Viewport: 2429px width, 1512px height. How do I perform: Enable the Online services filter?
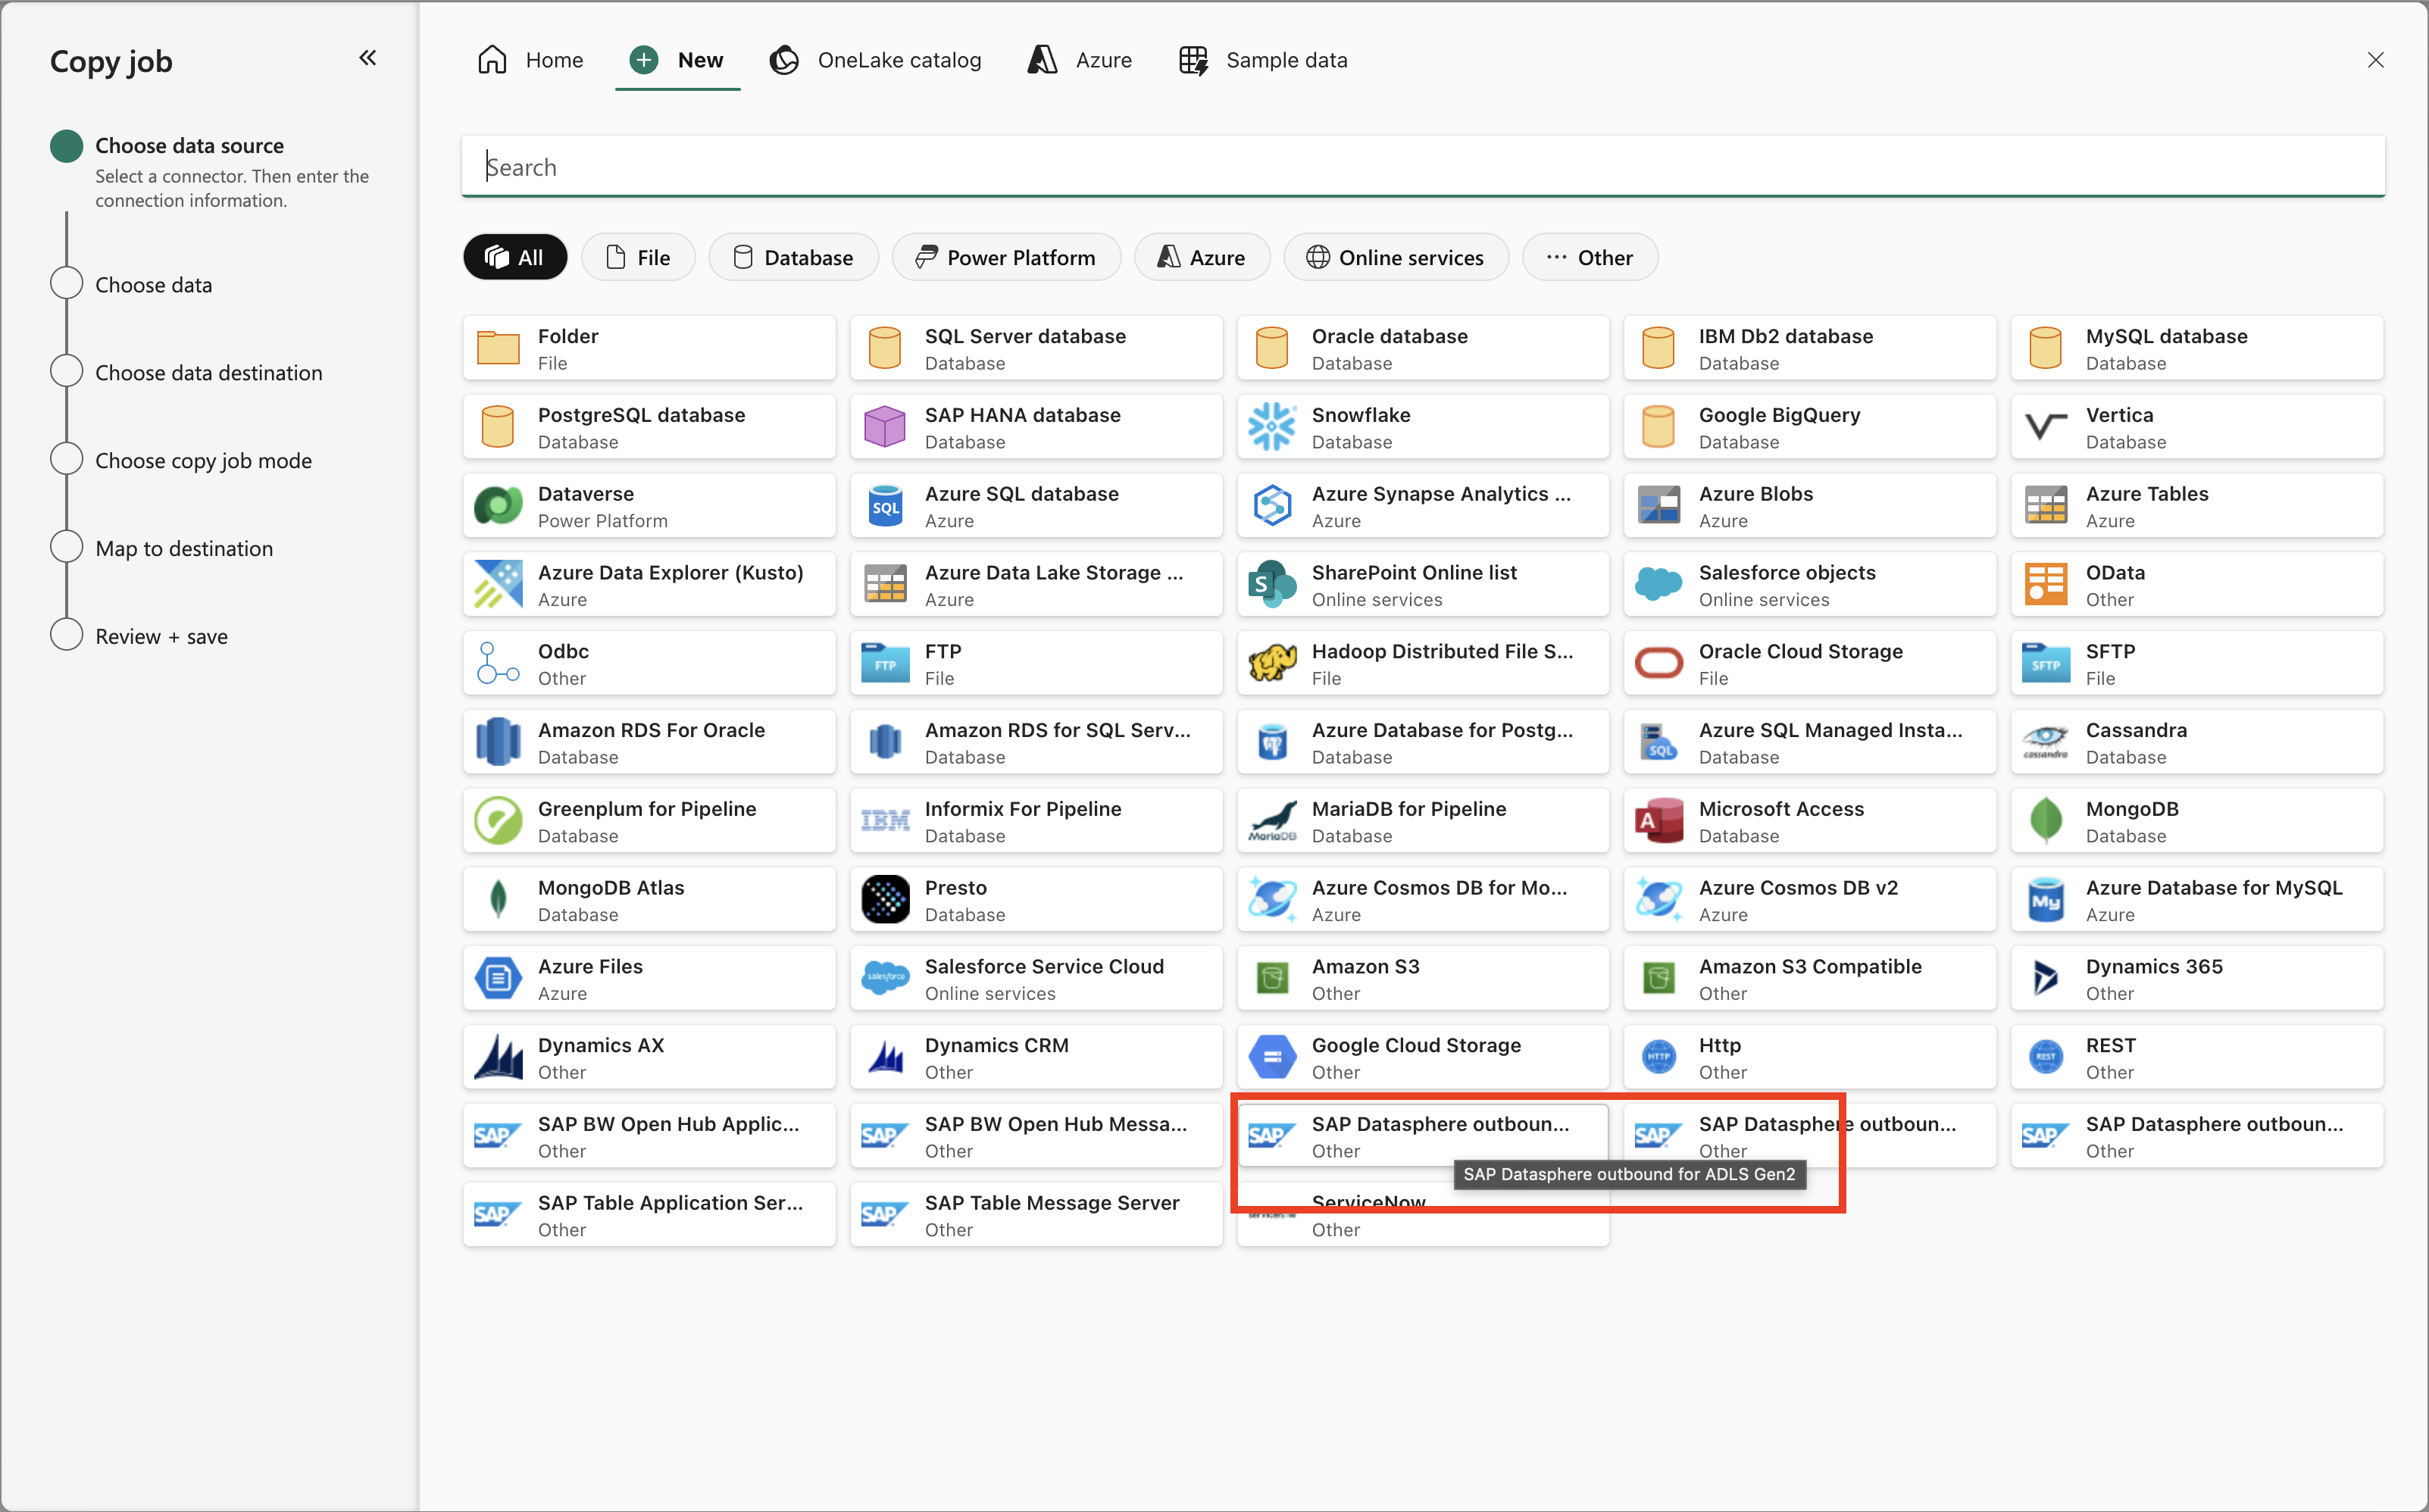(x=1396, y=257)
